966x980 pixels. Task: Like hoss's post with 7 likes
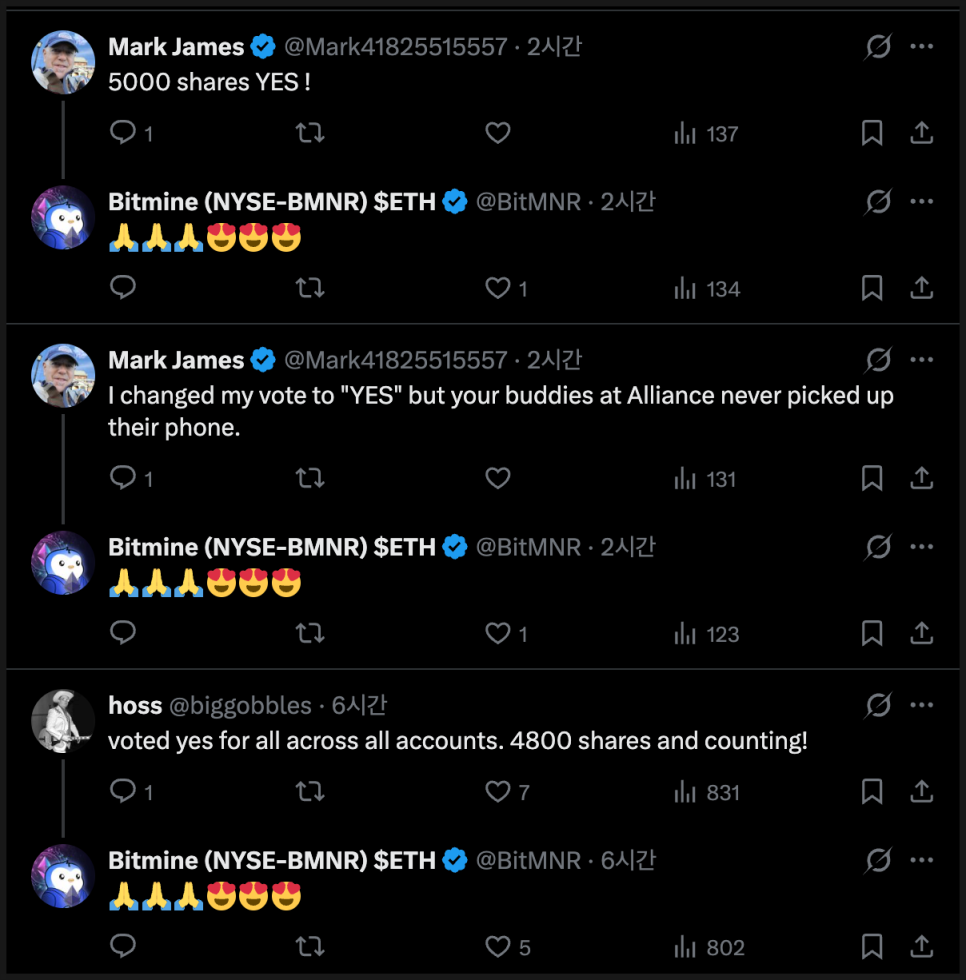pyautogui.click(x=497, y=792)
